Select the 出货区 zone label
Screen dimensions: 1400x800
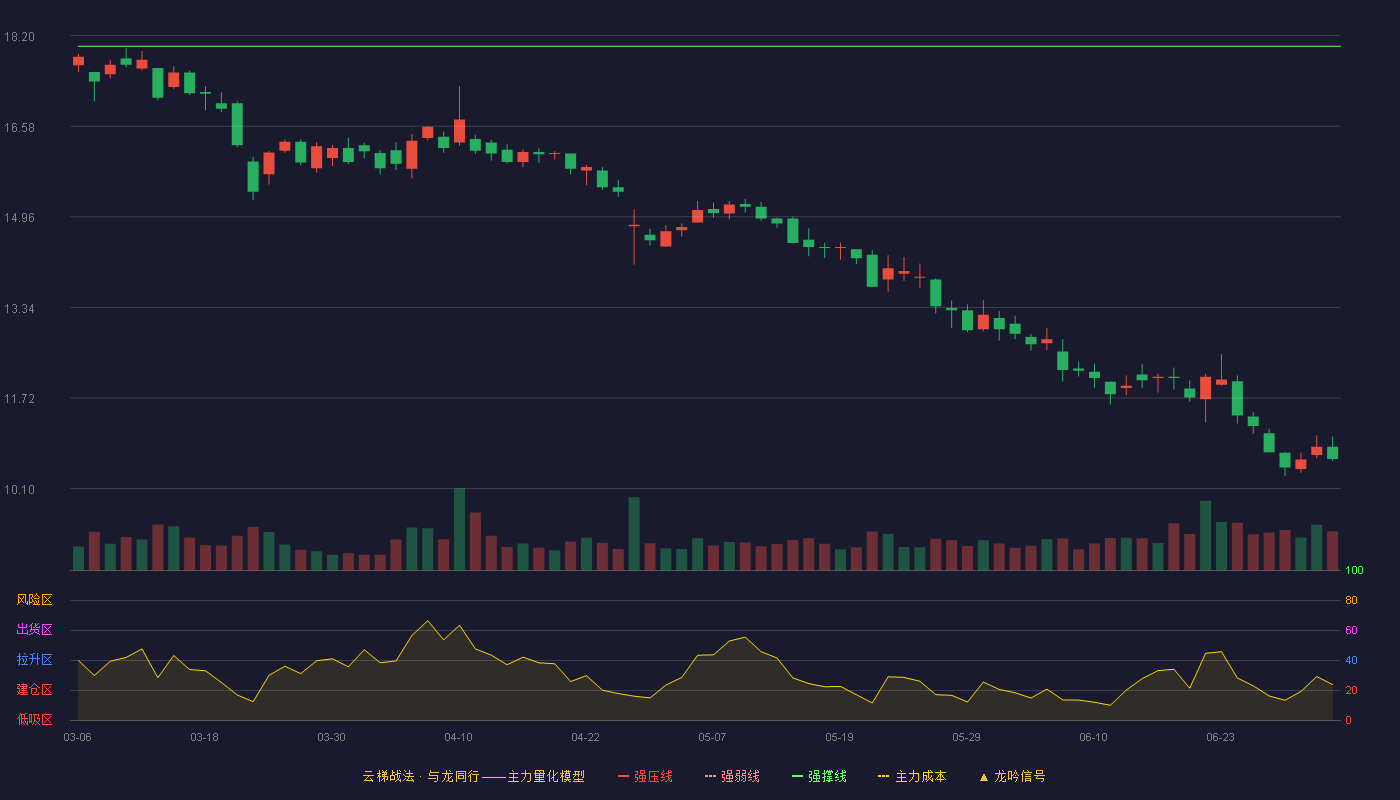(34, 630)
